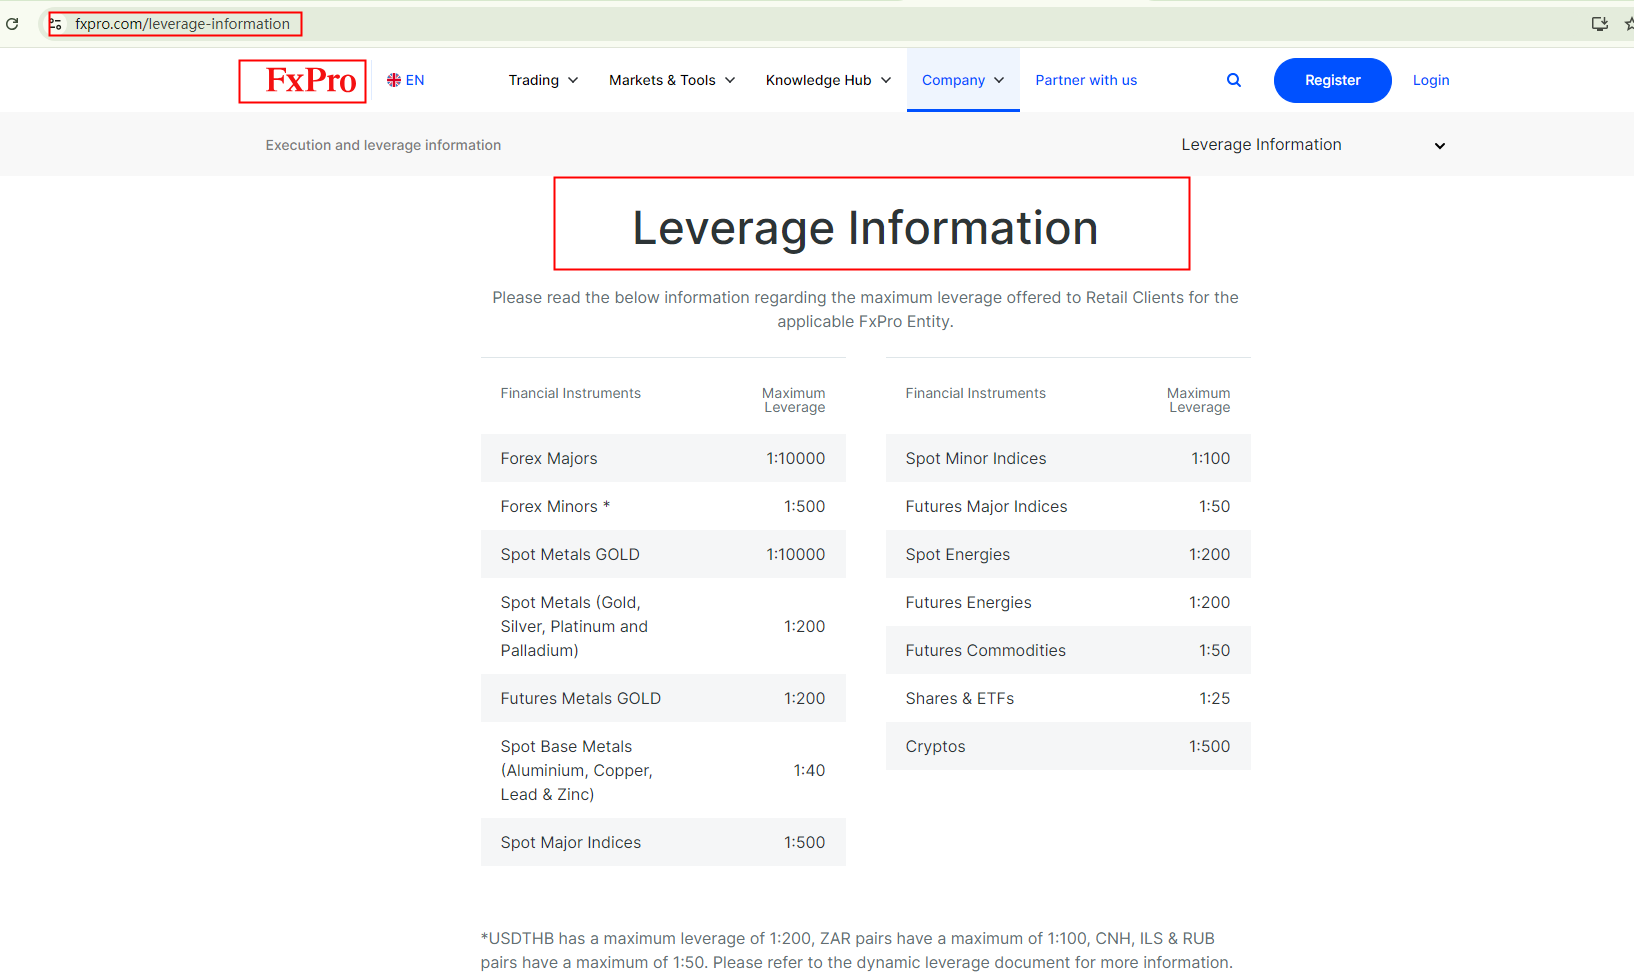
Task: Click the search magnifier icon
Action: click(x=1233, y=80)
